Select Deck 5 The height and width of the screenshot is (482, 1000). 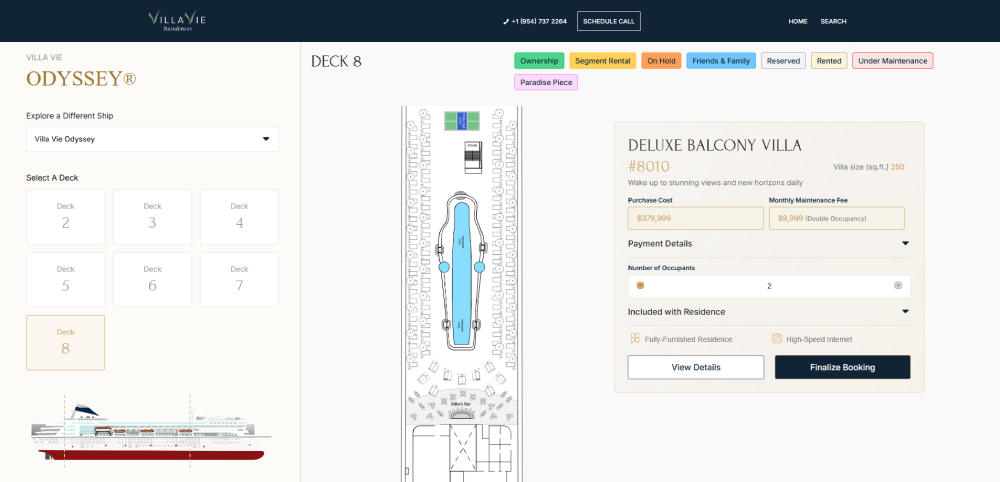(66, 280)
